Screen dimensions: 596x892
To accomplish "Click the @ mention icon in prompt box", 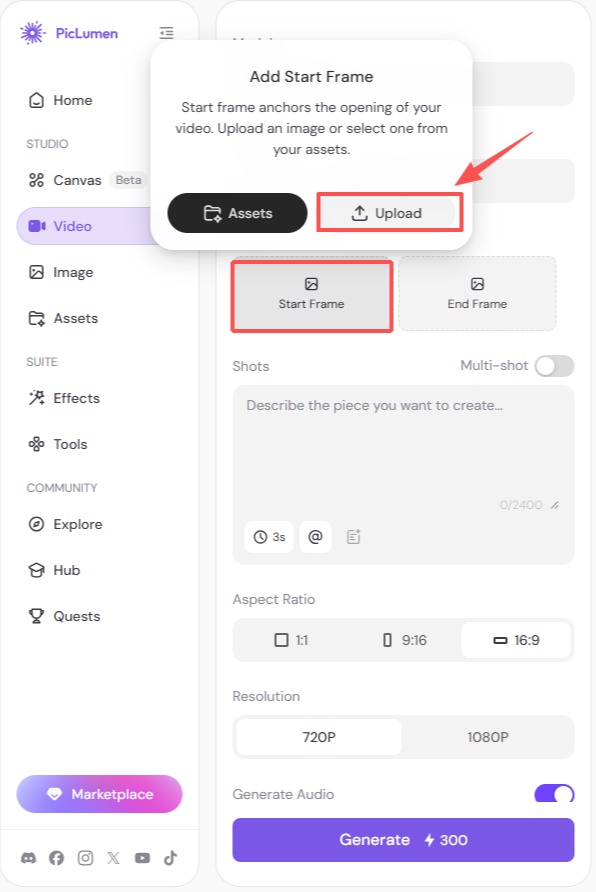I will [315, 536].
